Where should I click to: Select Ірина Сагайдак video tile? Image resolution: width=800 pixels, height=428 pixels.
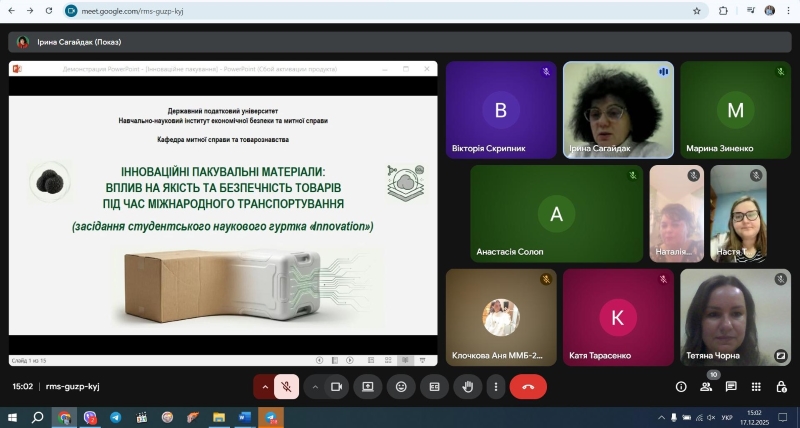click(618, 110)
